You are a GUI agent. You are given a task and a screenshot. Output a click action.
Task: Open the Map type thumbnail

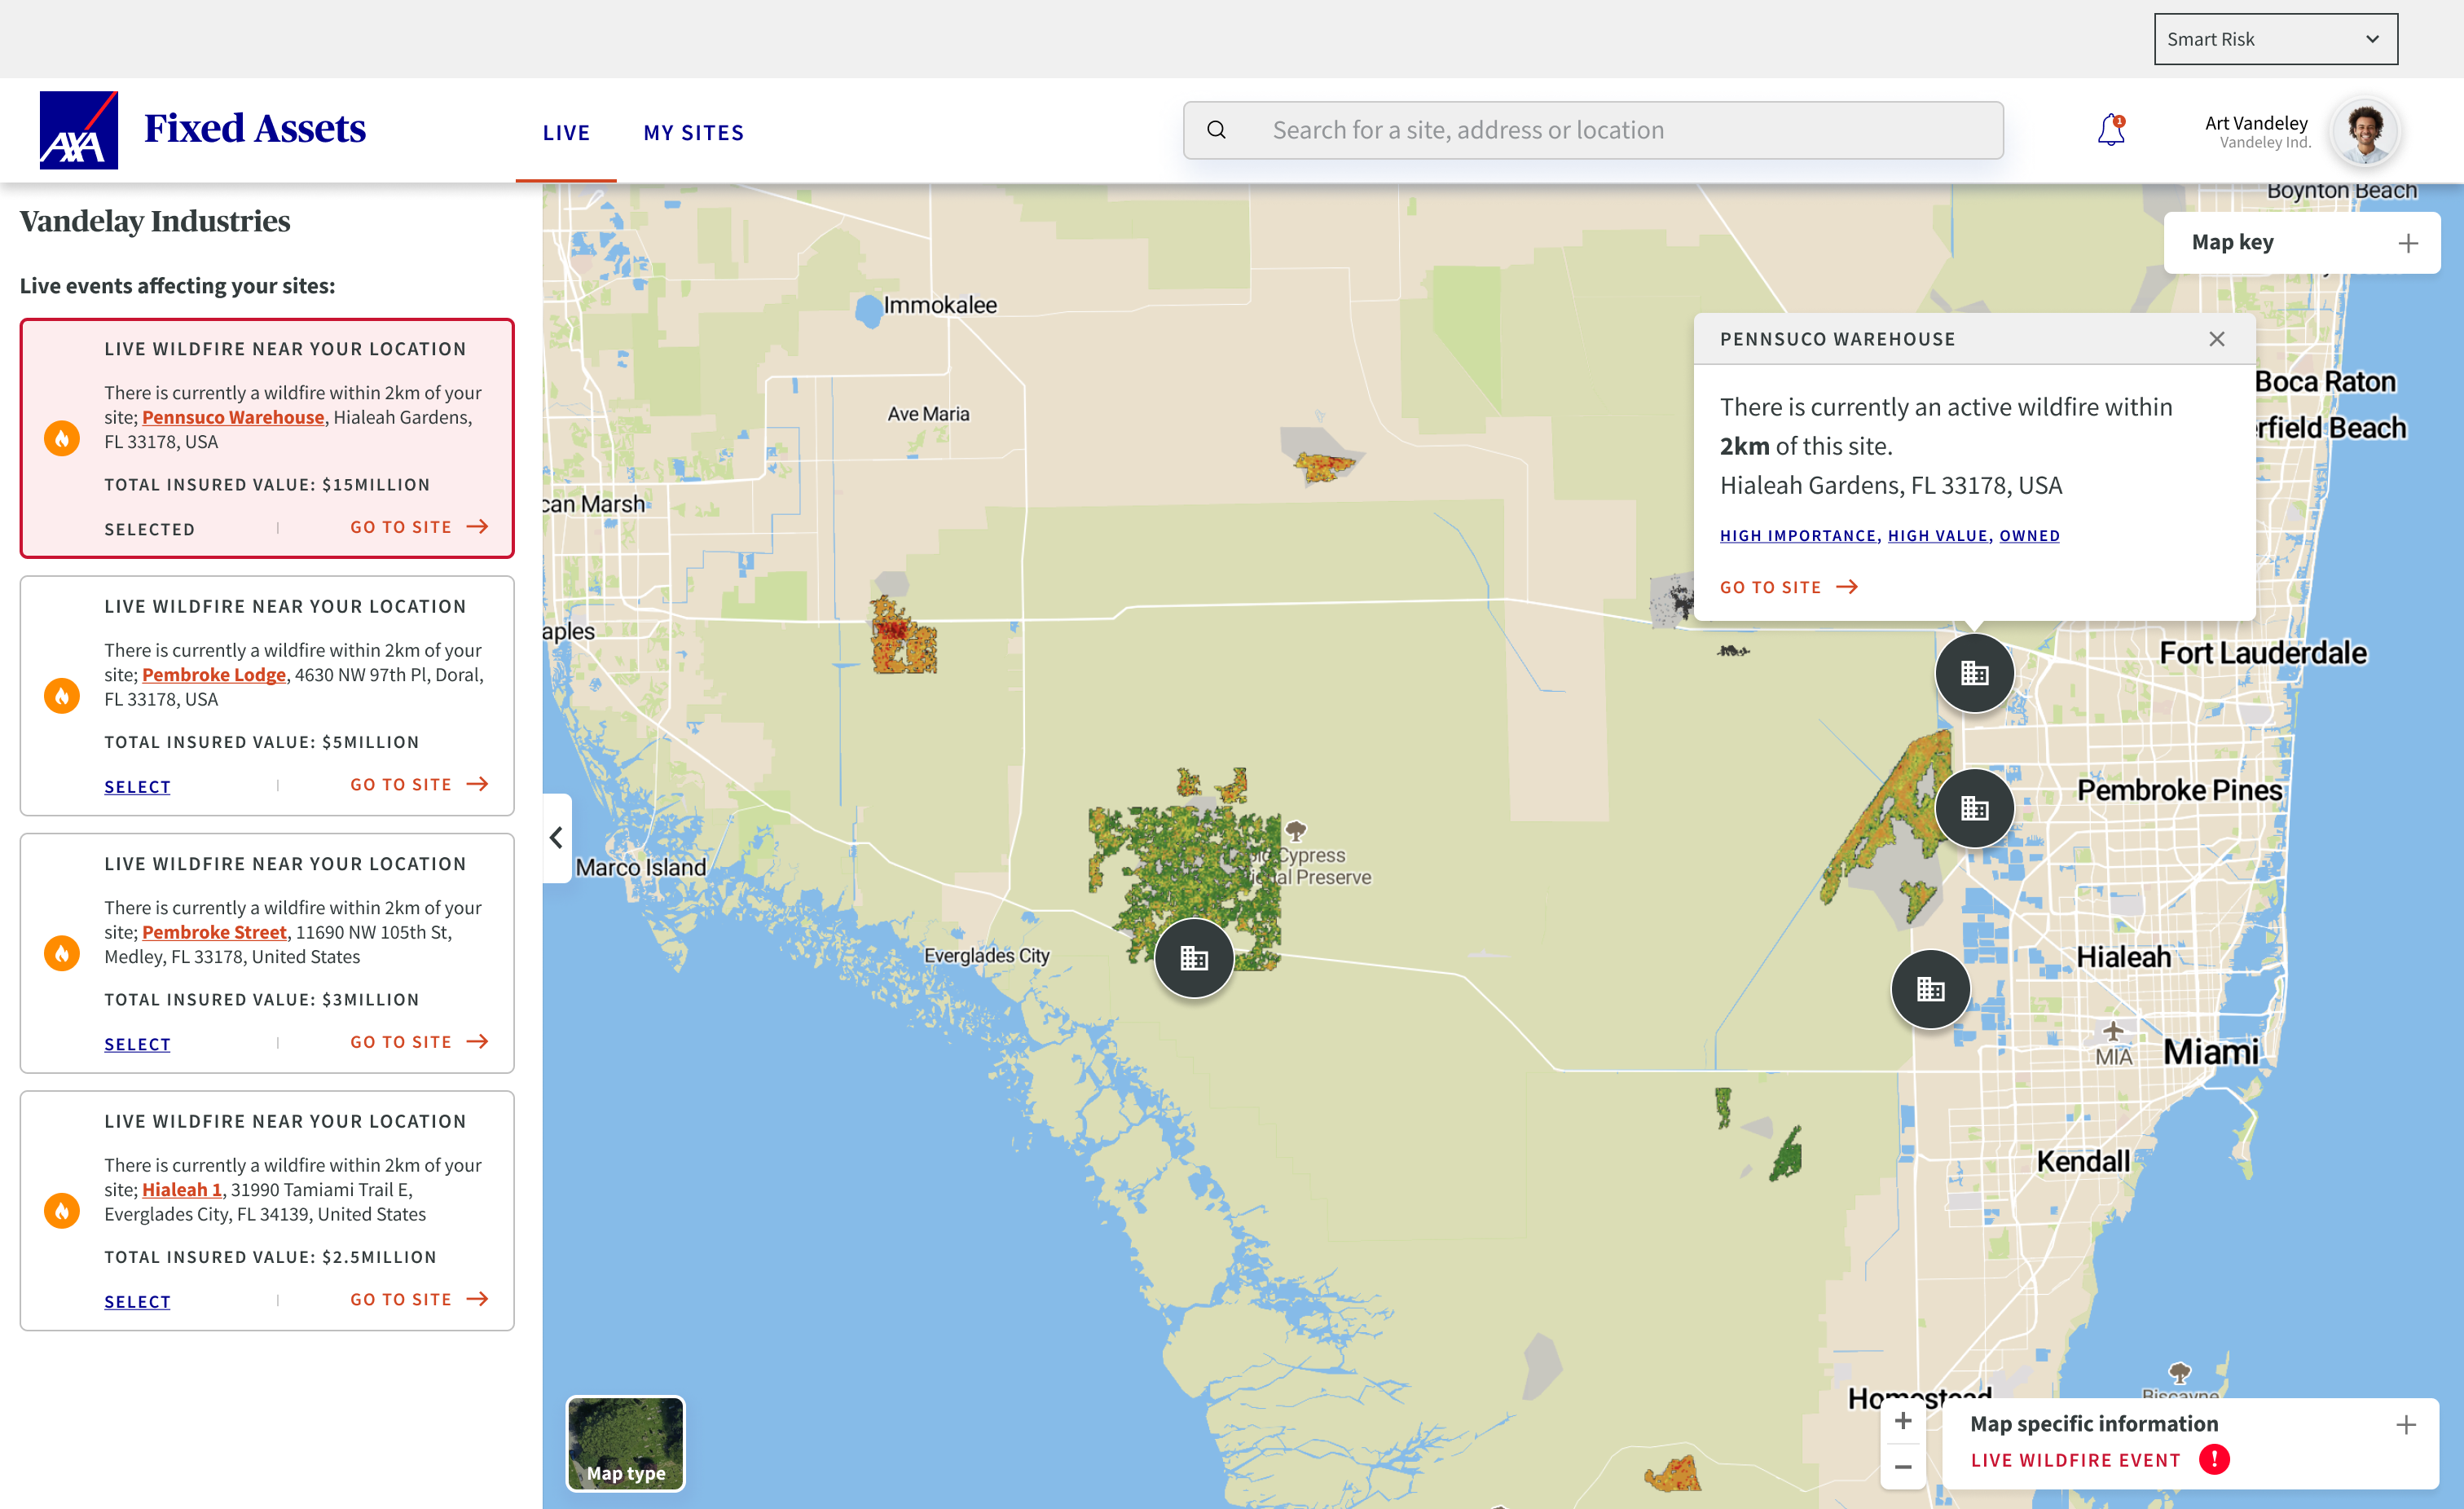pyautogui.click(x=625, y=1443)
